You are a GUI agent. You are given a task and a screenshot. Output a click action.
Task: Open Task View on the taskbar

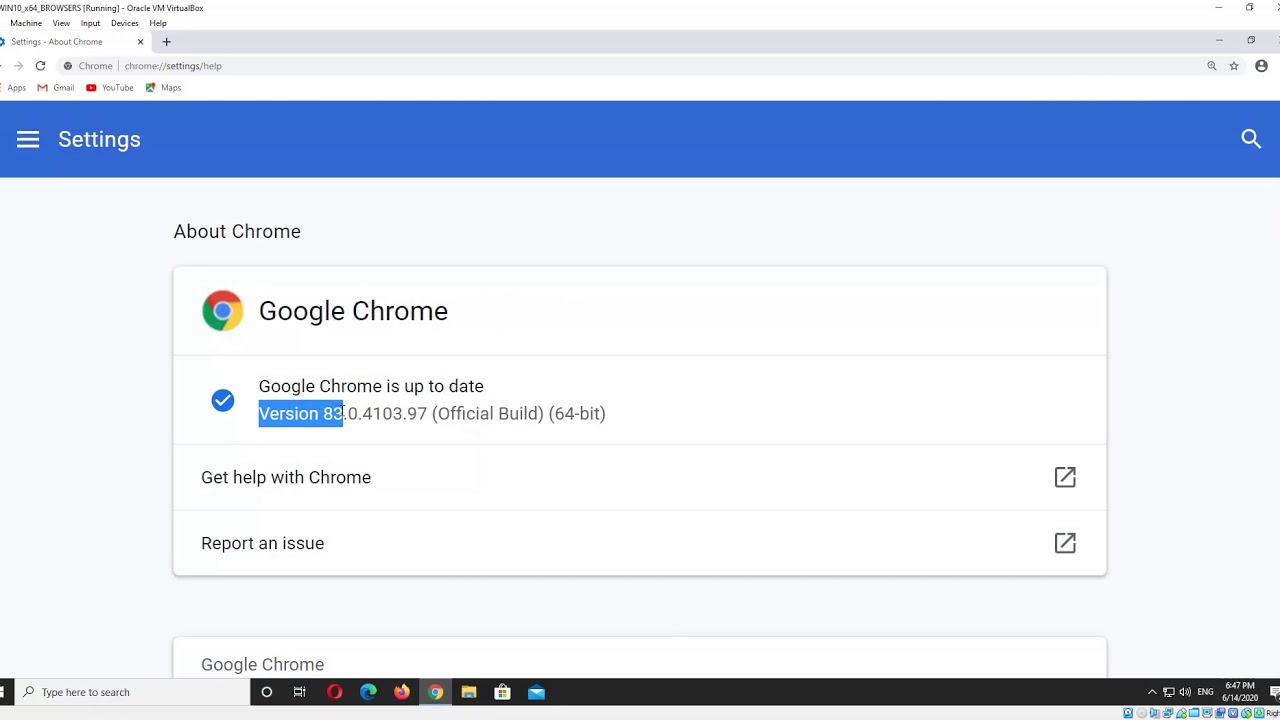tap(300, 692)
